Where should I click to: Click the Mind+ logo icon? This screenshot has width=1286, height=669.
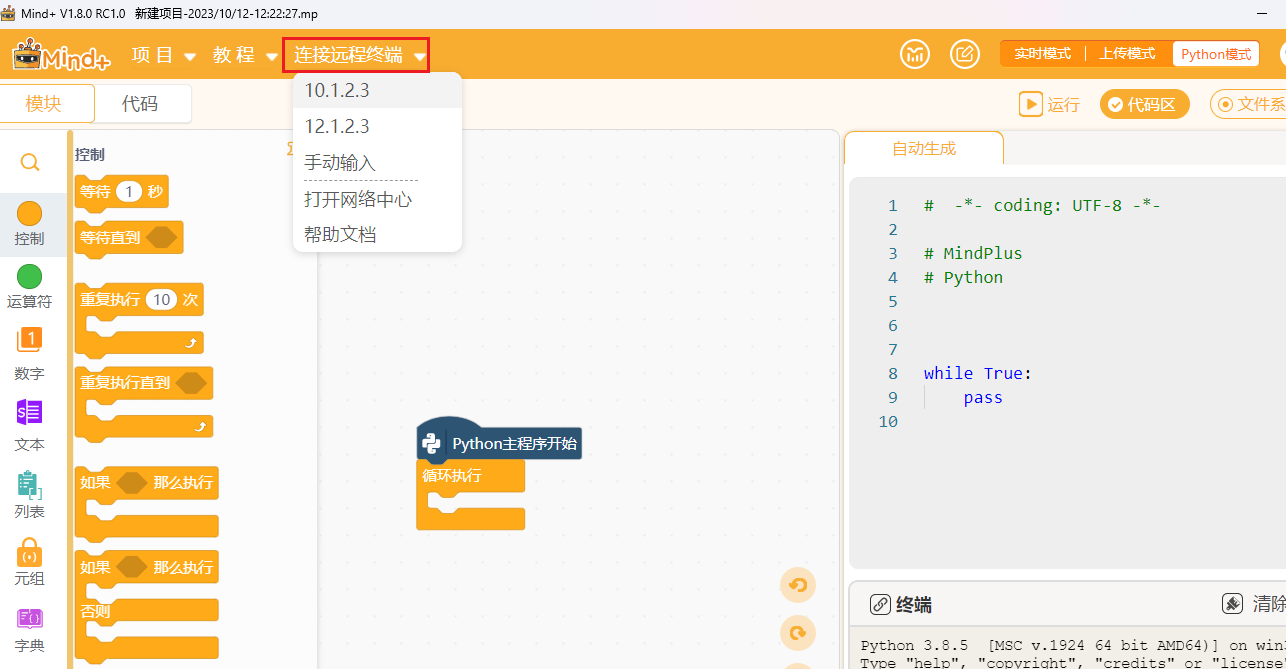point(61,55)
